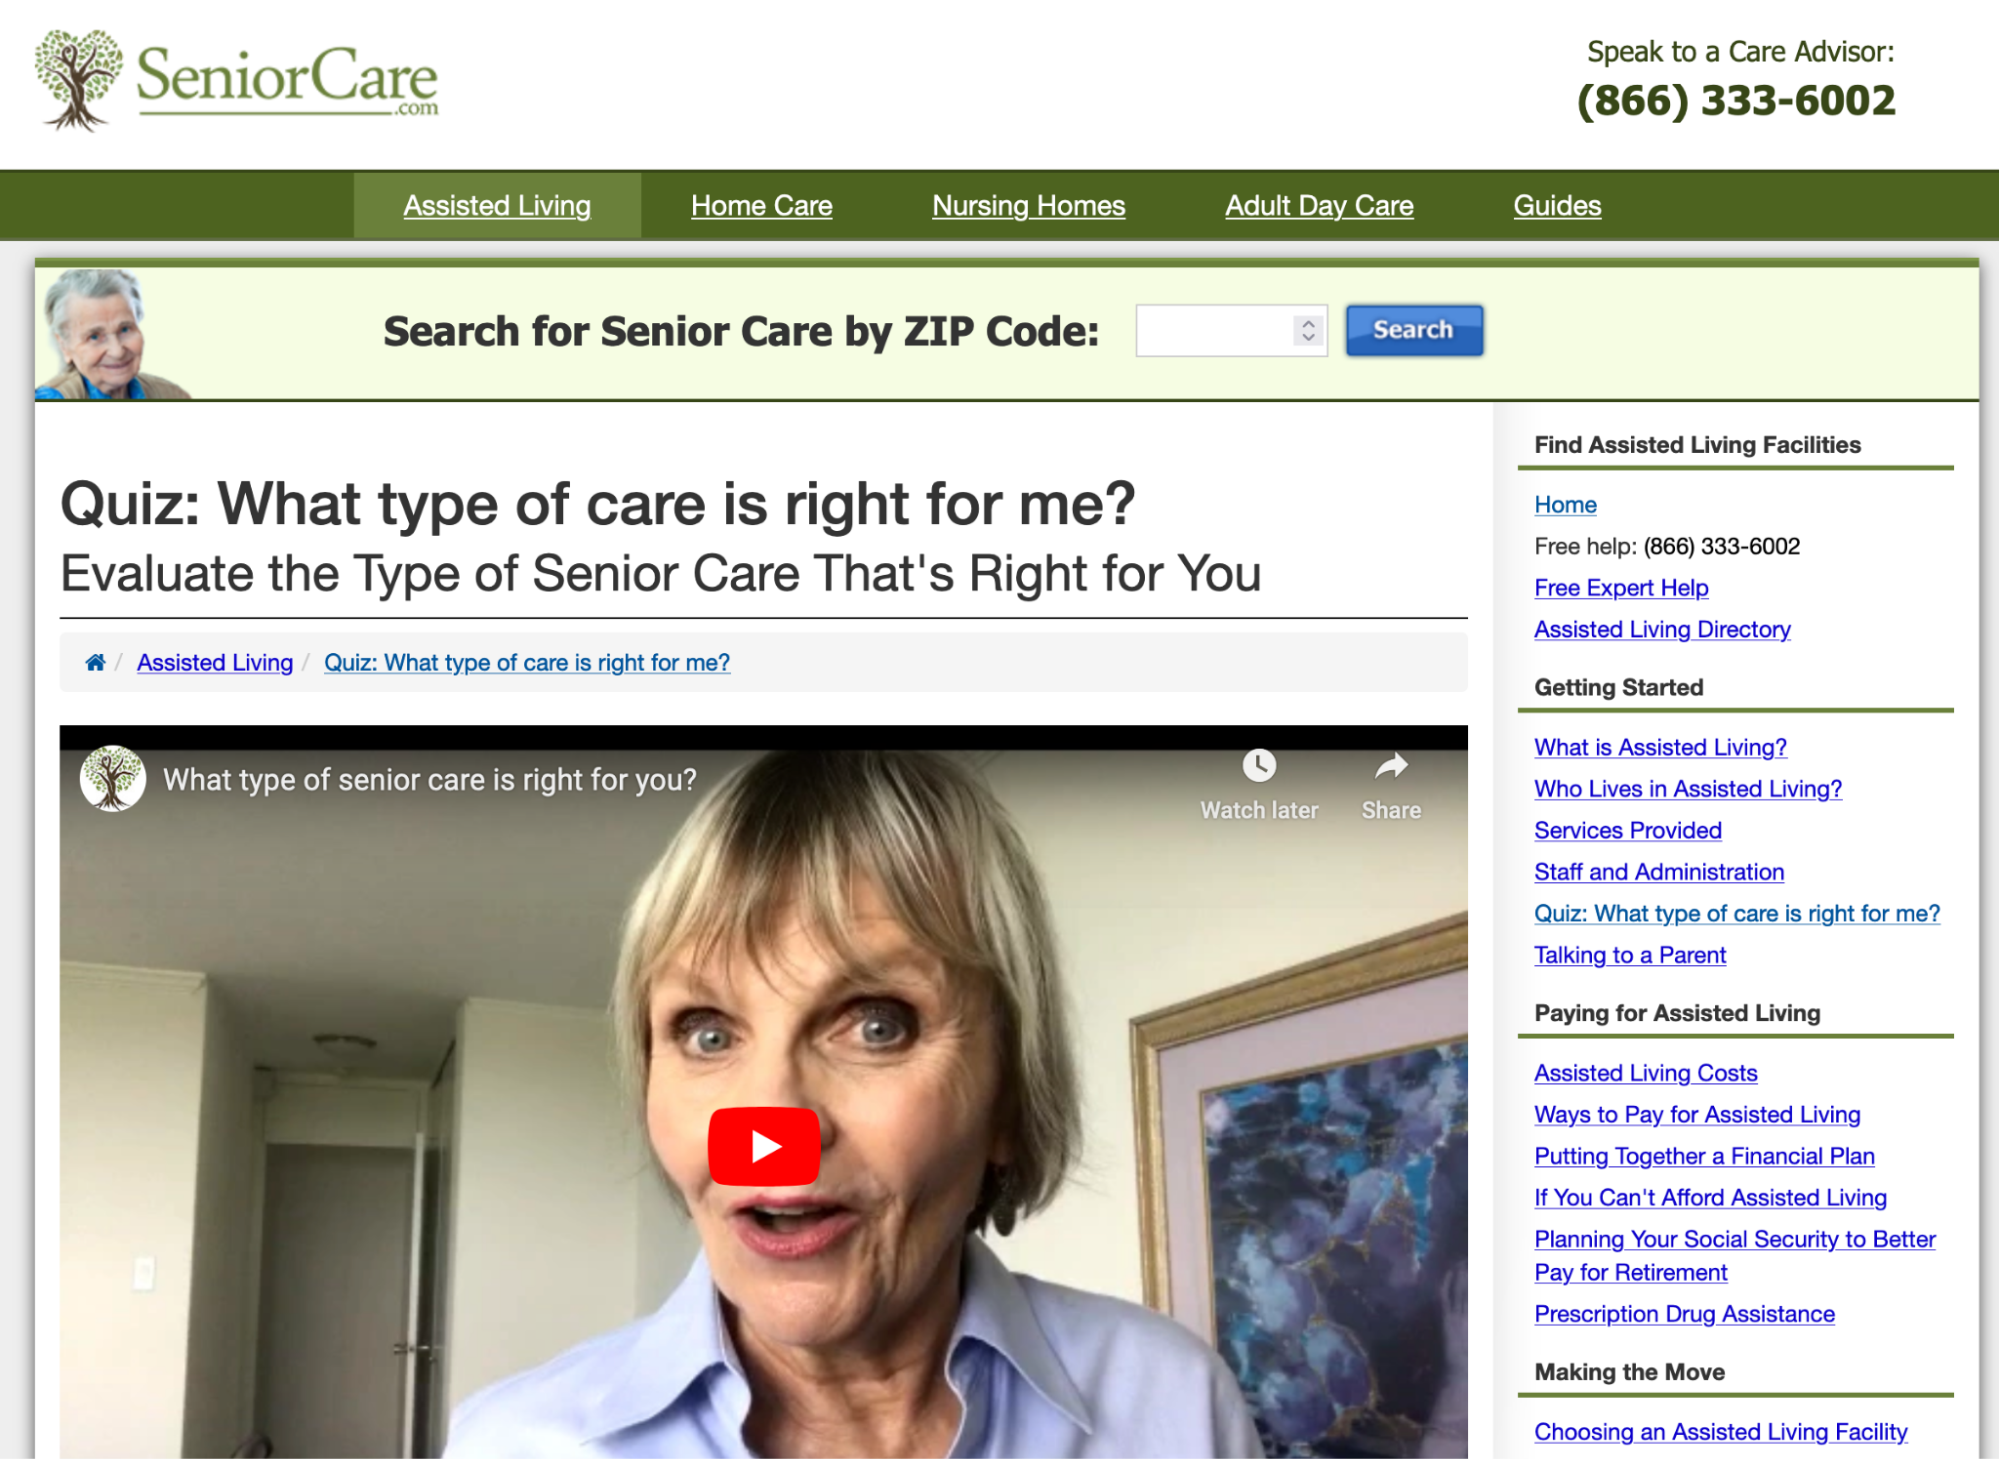Viewport: 1999px width, 1460px height.
Task: Open the Assisted Living Costs link
Action: pos(1645,1073)
